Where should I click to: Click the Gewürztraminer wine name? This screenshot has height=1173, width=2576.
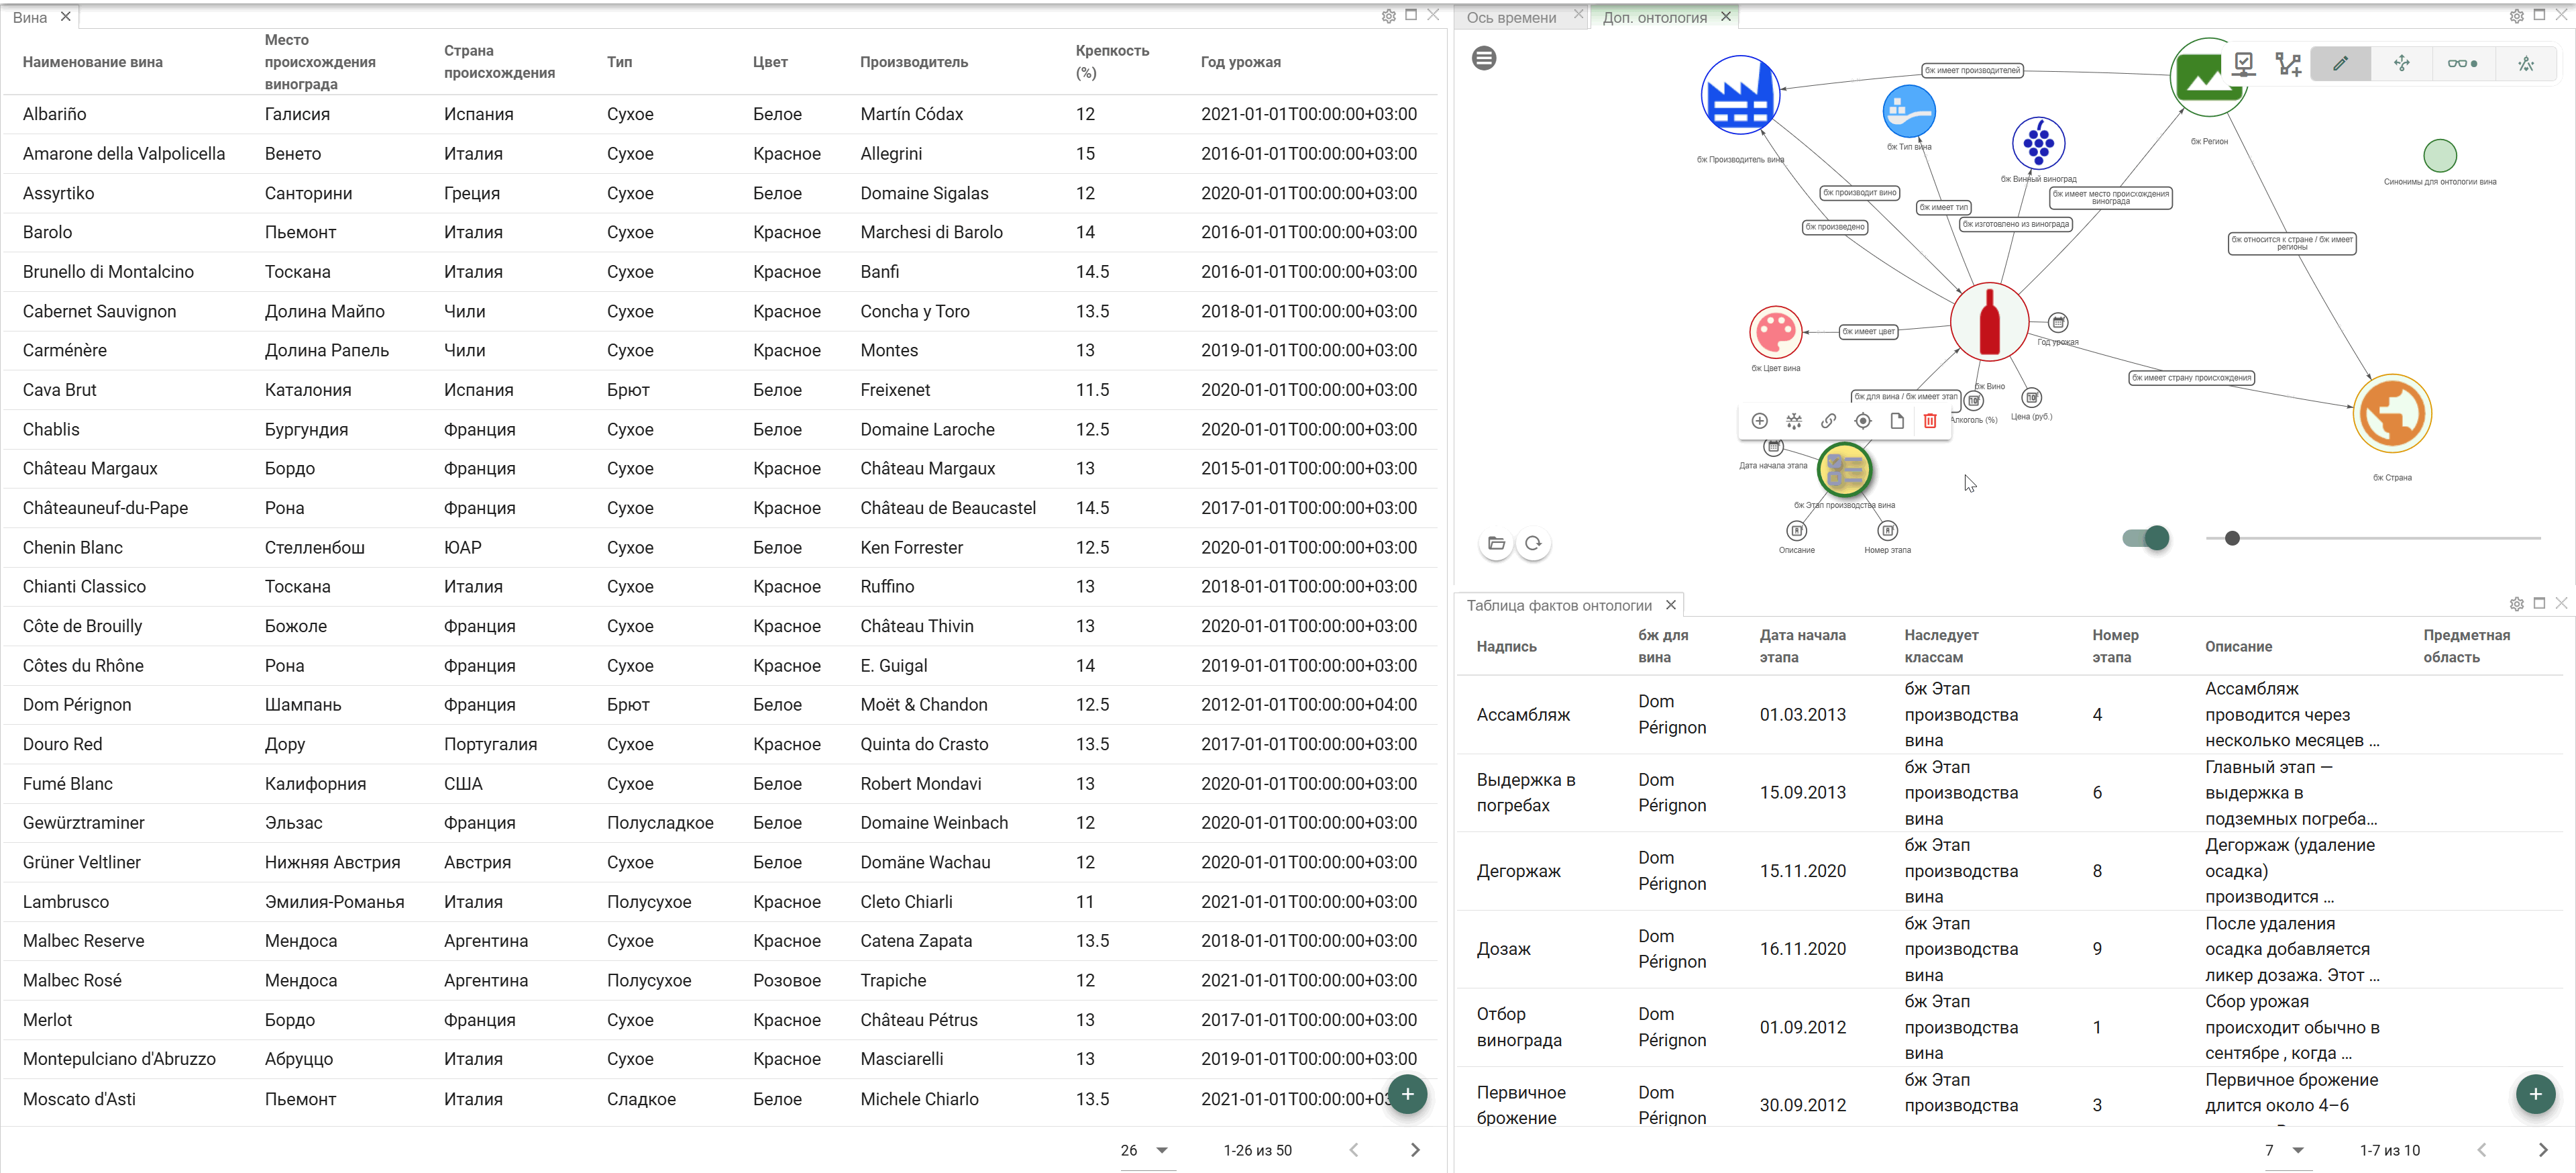83,823
